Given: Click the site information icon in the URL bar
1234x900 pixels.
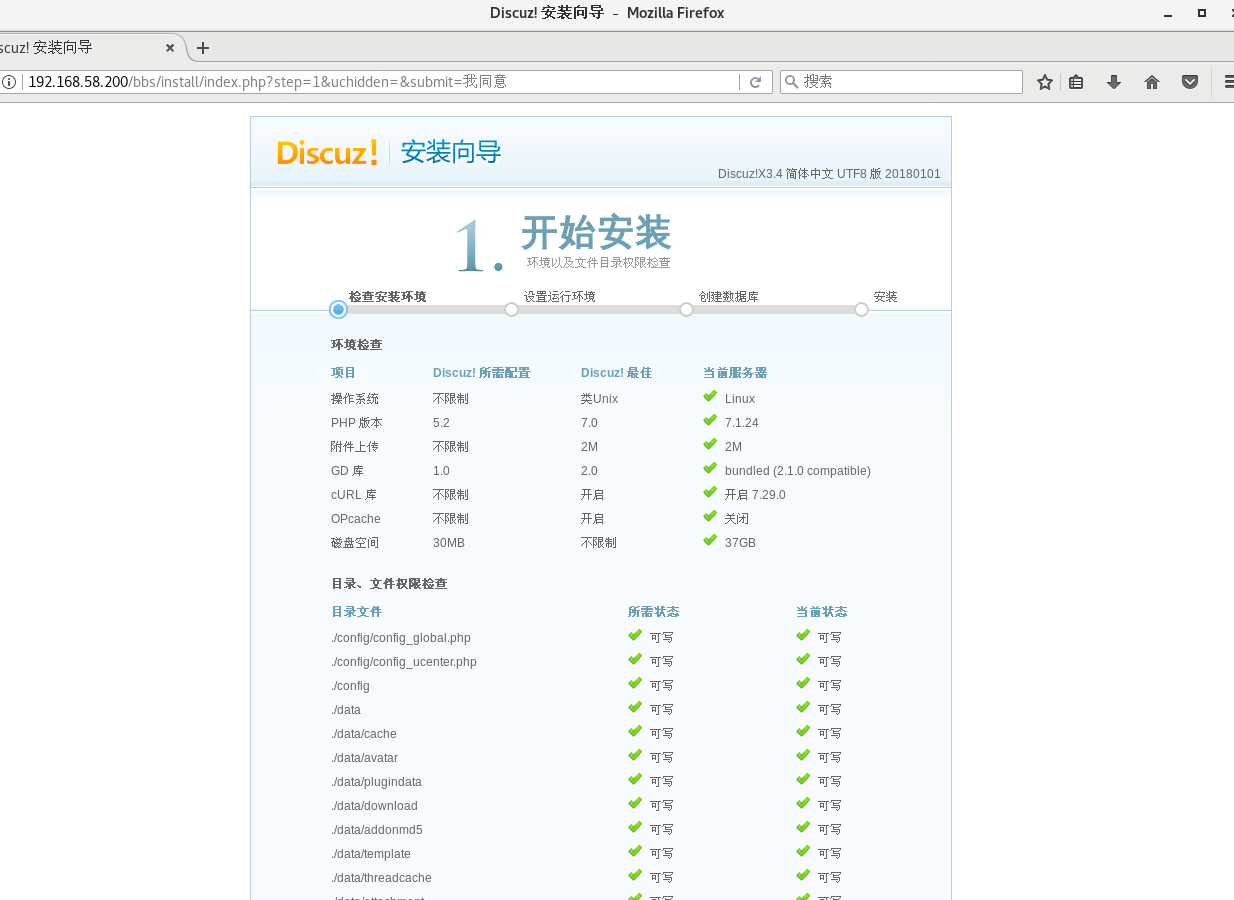Looking at the screenshot, I should 9,82.
